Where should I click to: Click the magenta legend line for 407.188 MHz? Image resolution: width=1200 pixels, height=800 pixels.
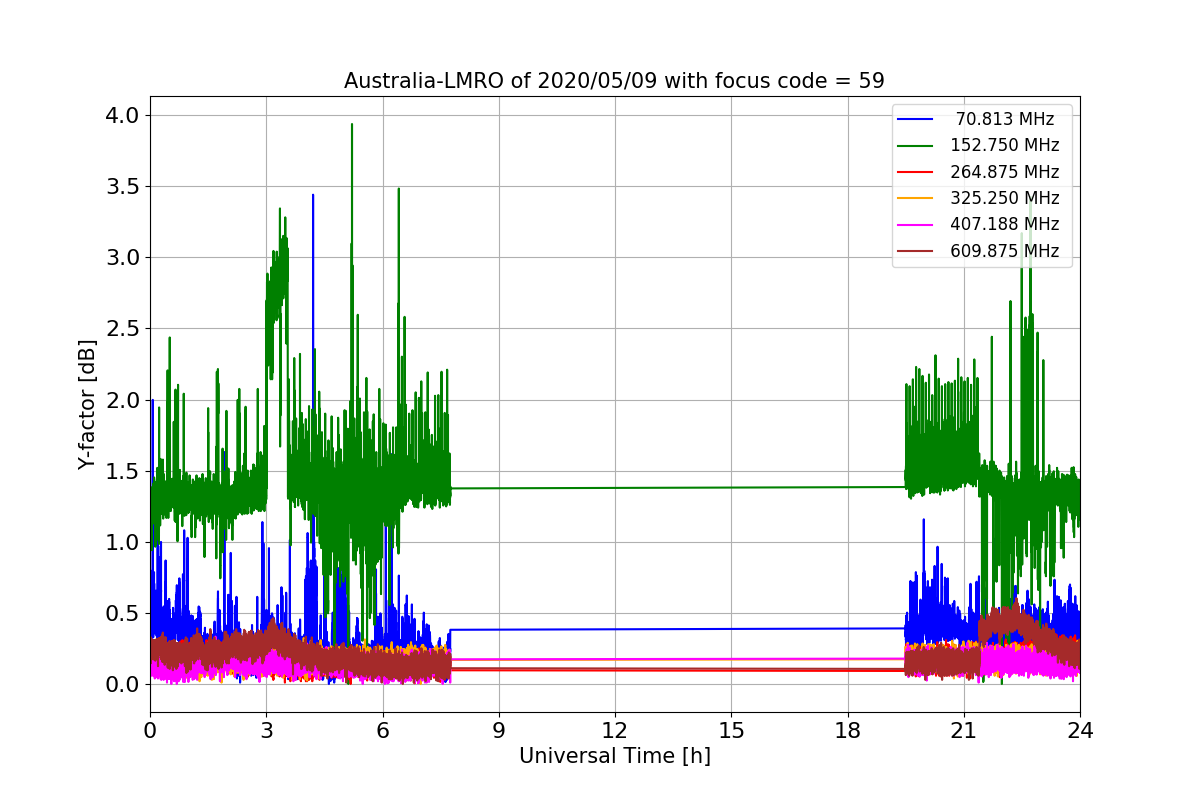[x=916, y=225]
